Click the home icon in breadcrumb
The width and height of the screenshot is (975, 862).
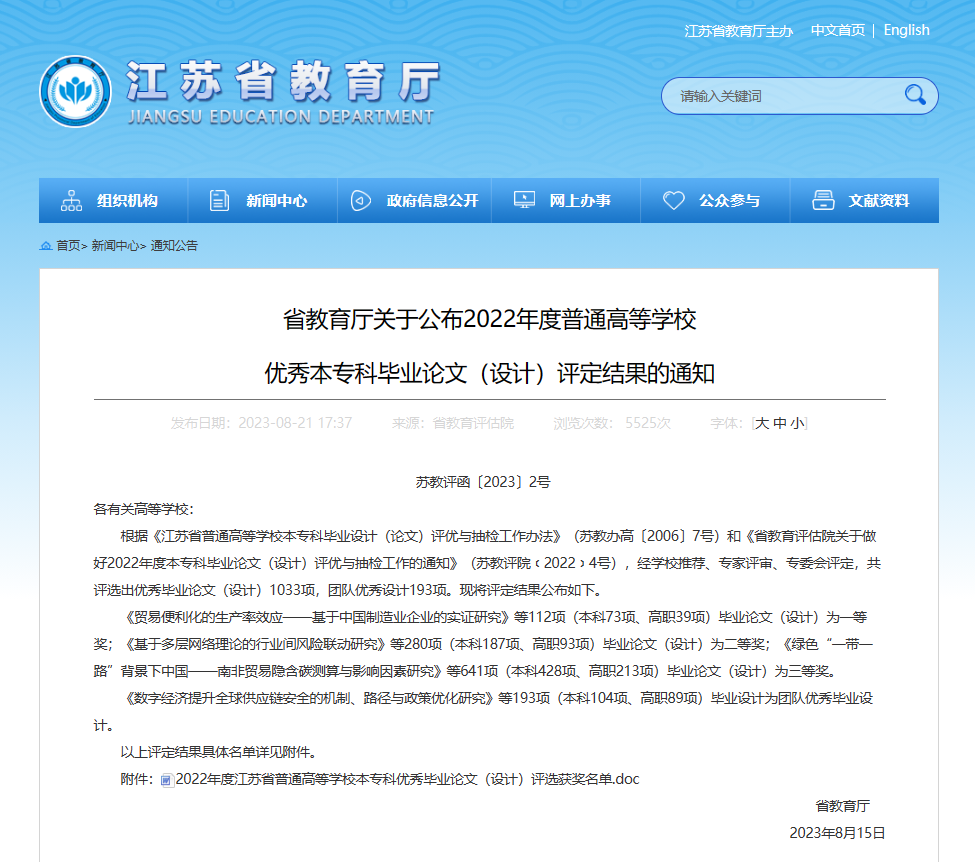click(46, 246)
